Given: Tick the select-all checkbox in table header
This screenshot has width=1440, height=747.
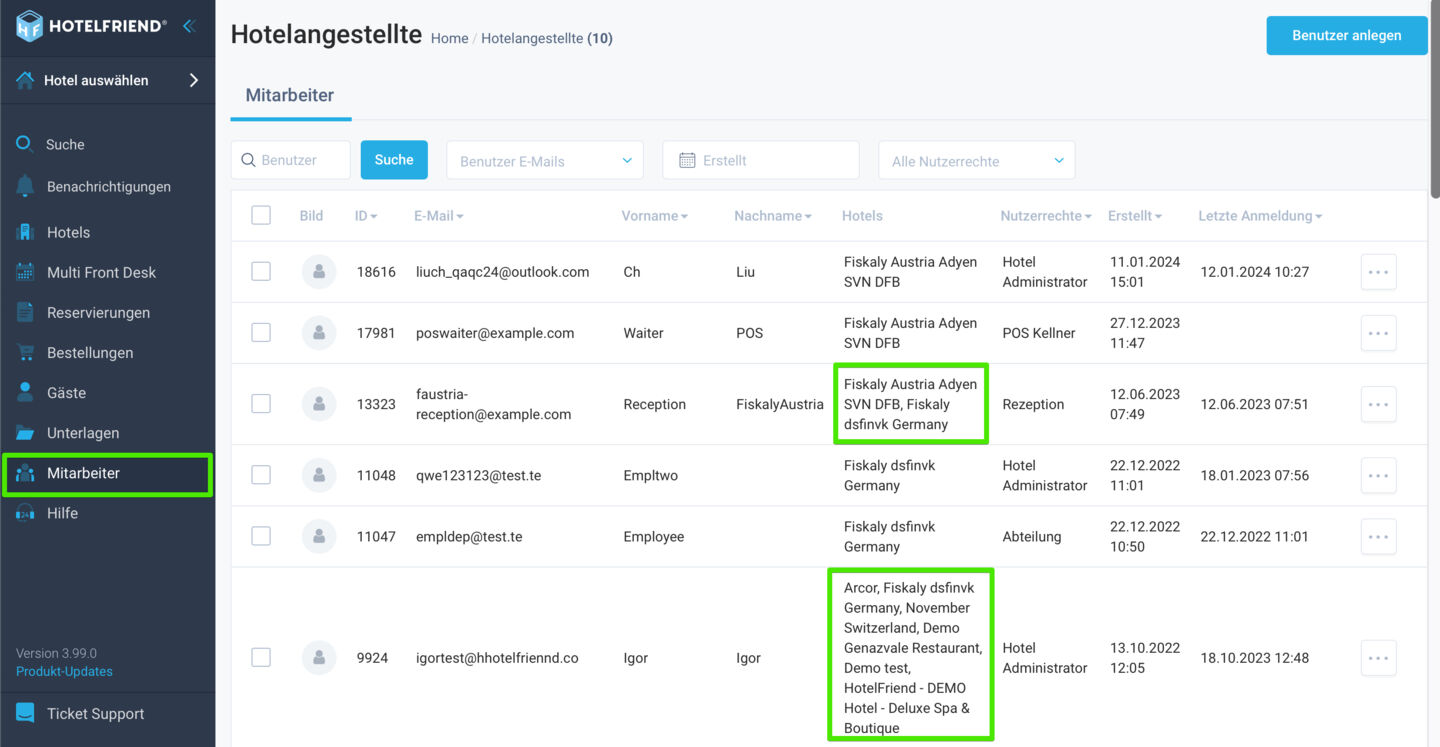Looking at the screenshot, I should 261,215.
